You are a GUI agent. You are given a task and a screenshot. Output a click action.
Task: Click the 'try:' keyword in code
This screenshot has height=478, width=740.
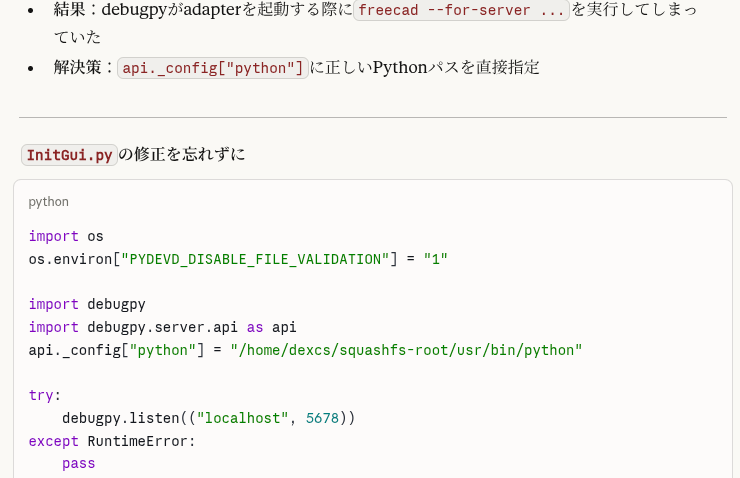coord(45,395)
